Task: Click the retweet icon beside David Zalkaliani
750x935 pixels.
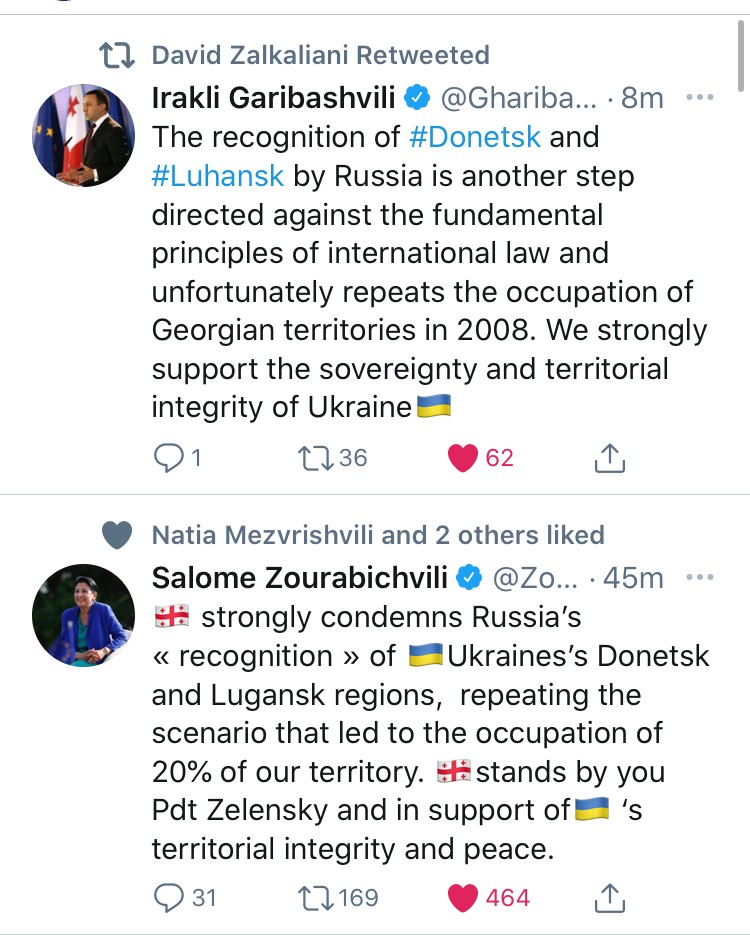Action: point(118,55)
